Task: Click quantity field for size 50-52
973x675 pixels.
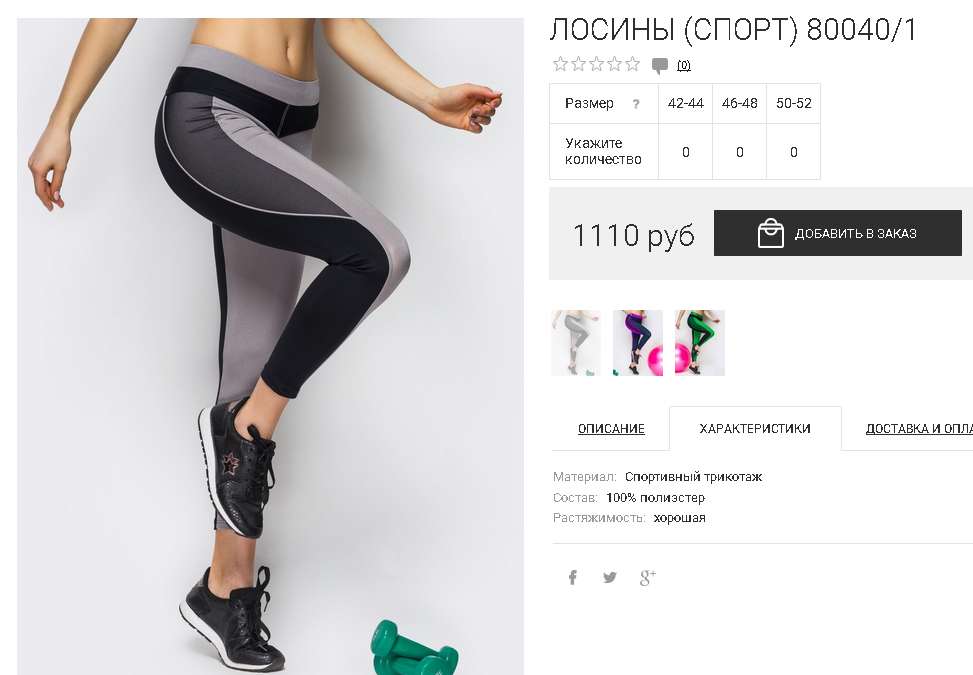Action: click(x=794, y=152)
